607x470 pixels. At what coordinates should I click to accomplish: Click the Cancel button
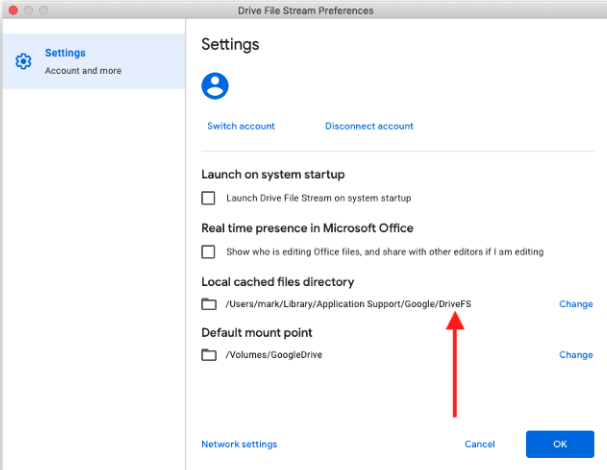click(480, 444)
